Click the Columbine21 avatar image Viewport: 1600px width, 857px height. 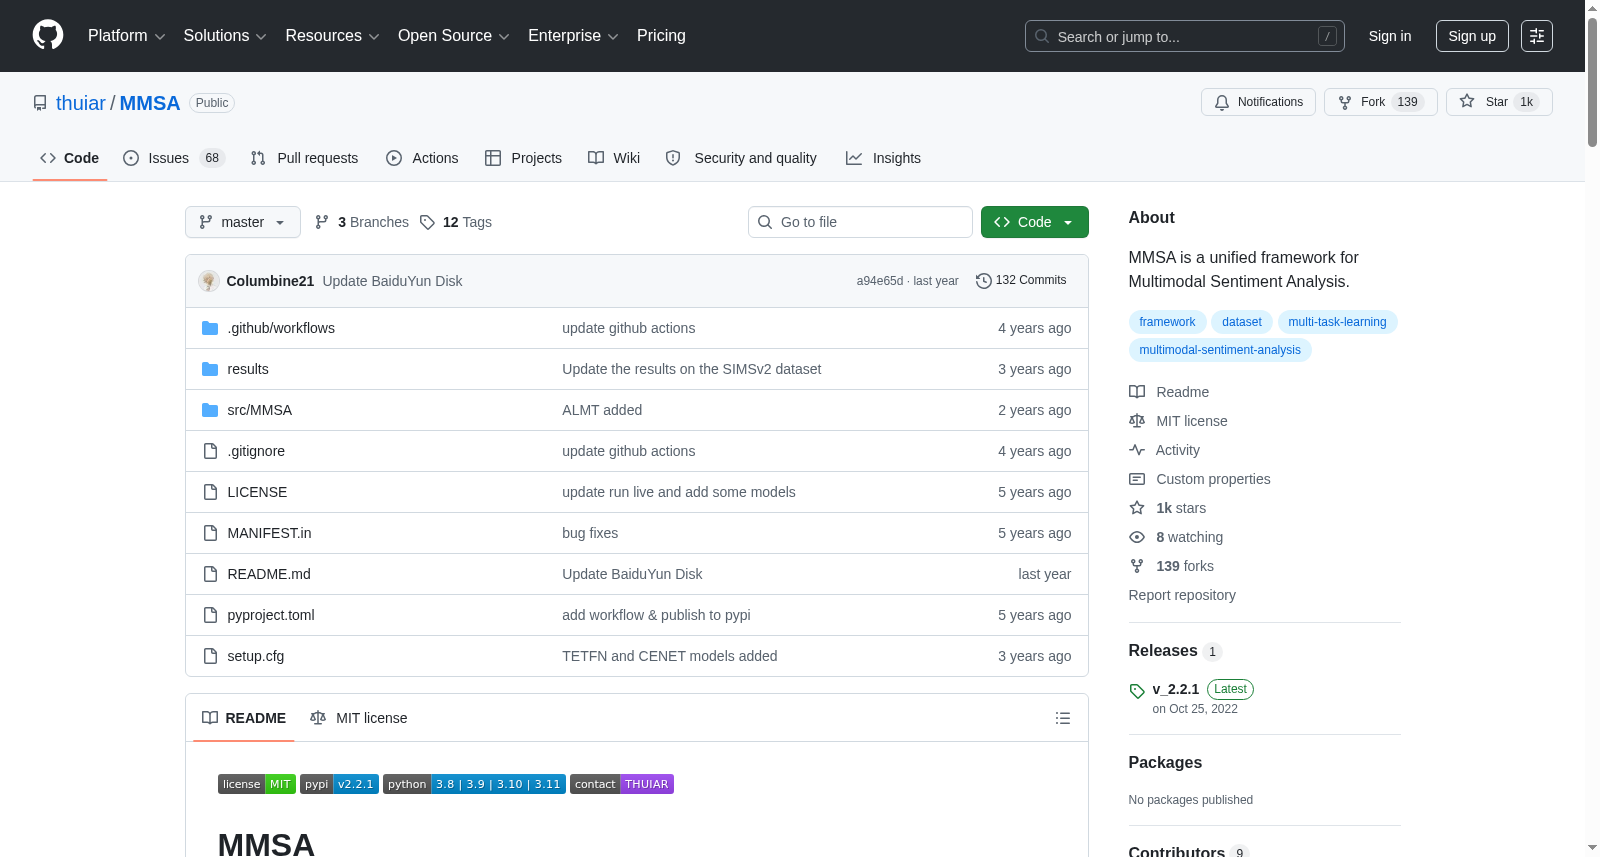click(209, 281)
